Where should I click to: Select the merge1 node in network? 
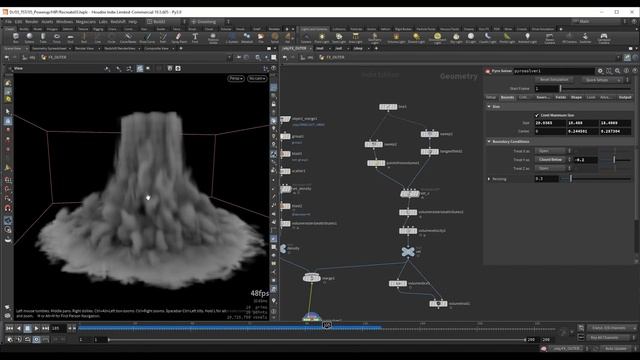coord(311,278)
